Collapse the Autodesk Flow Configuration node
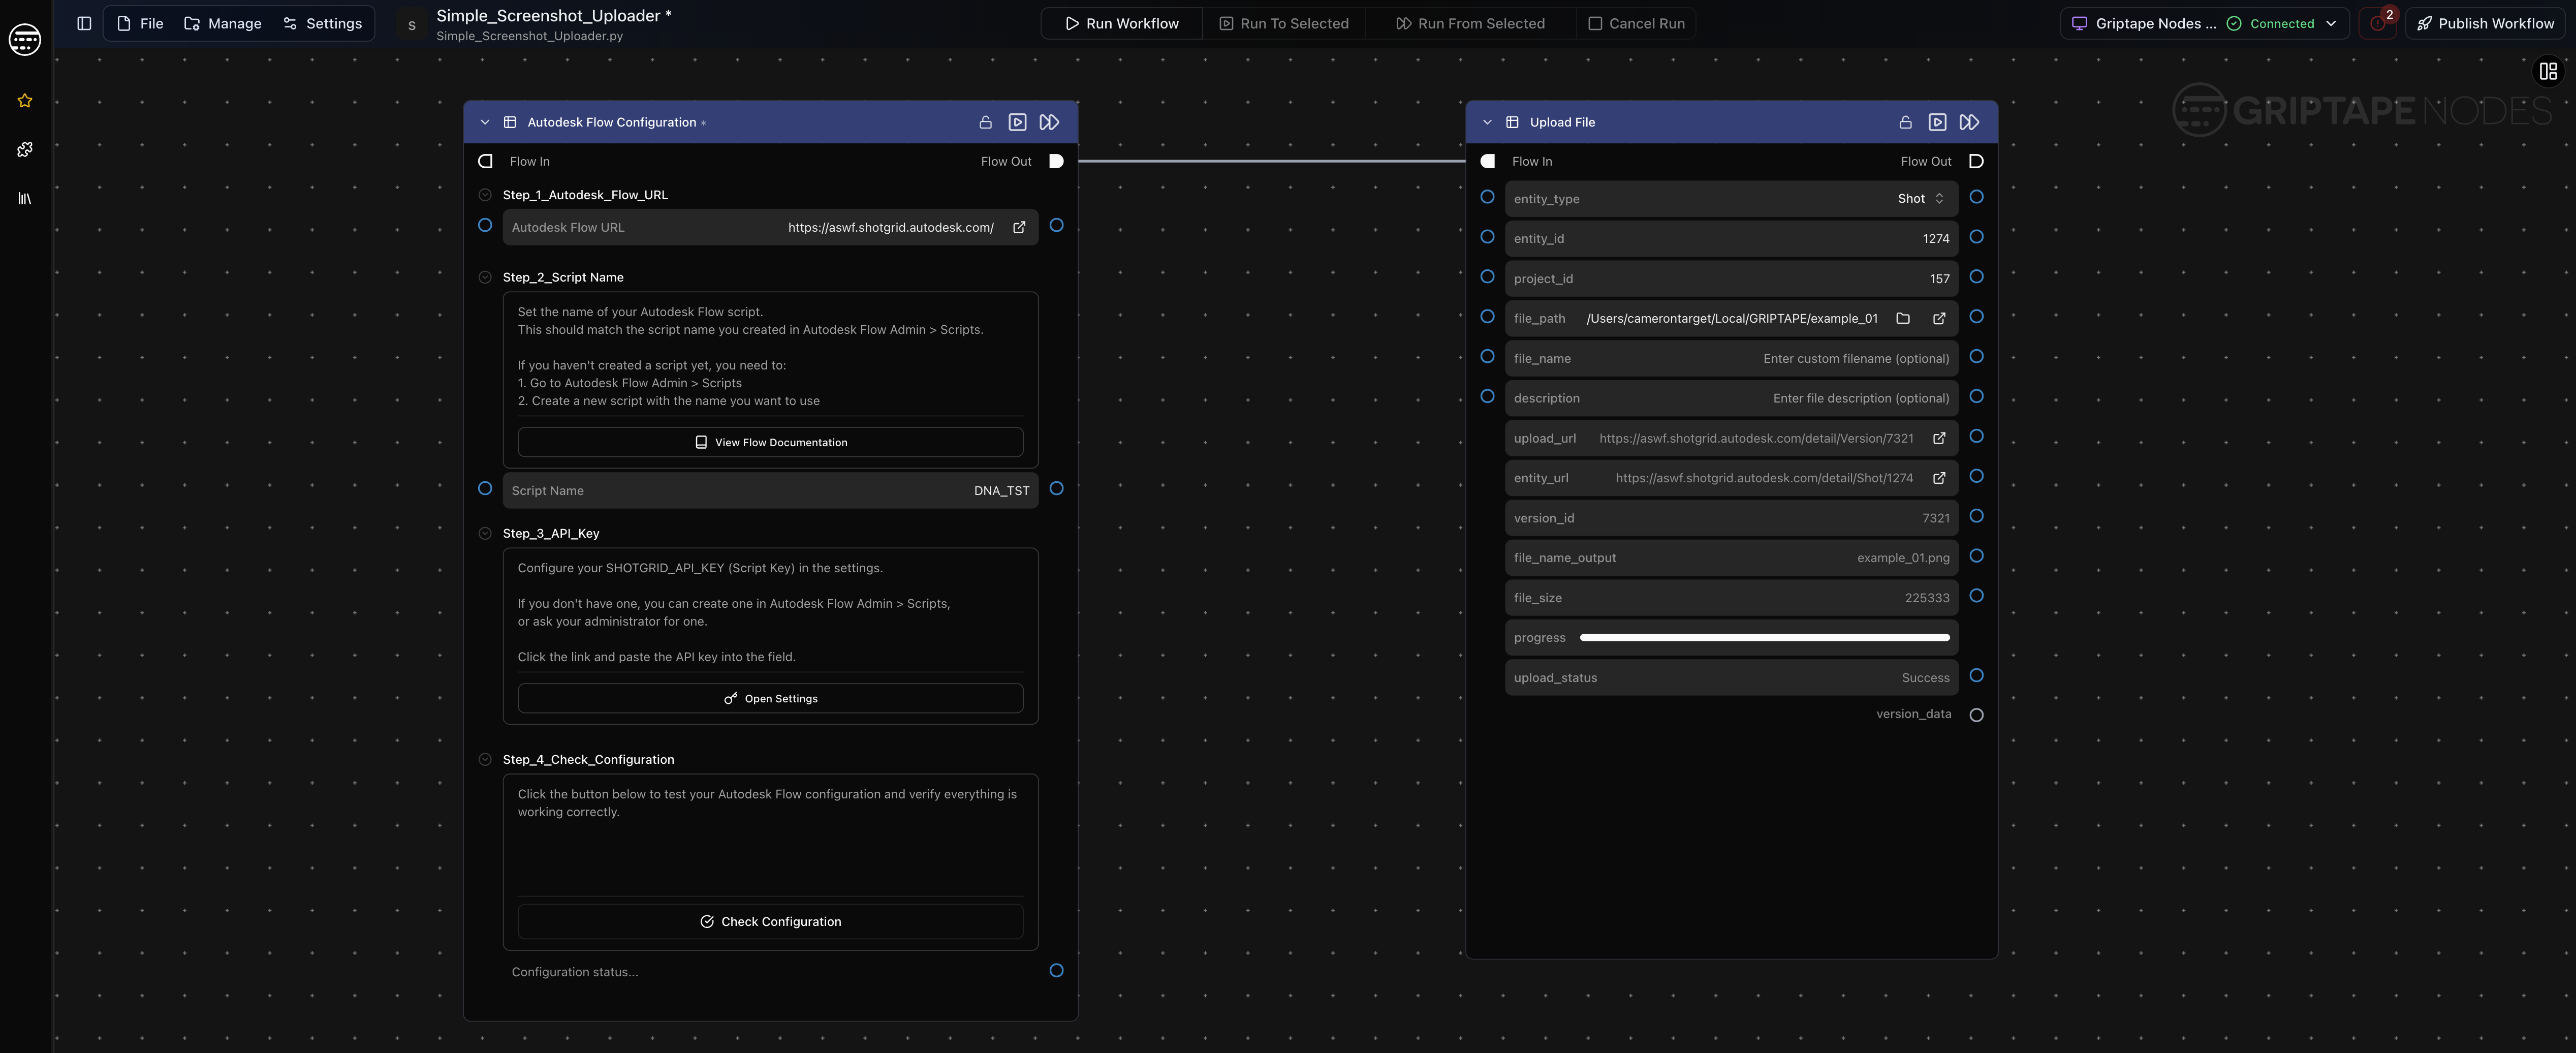2576x1053 pixels. tap(485, 122)
